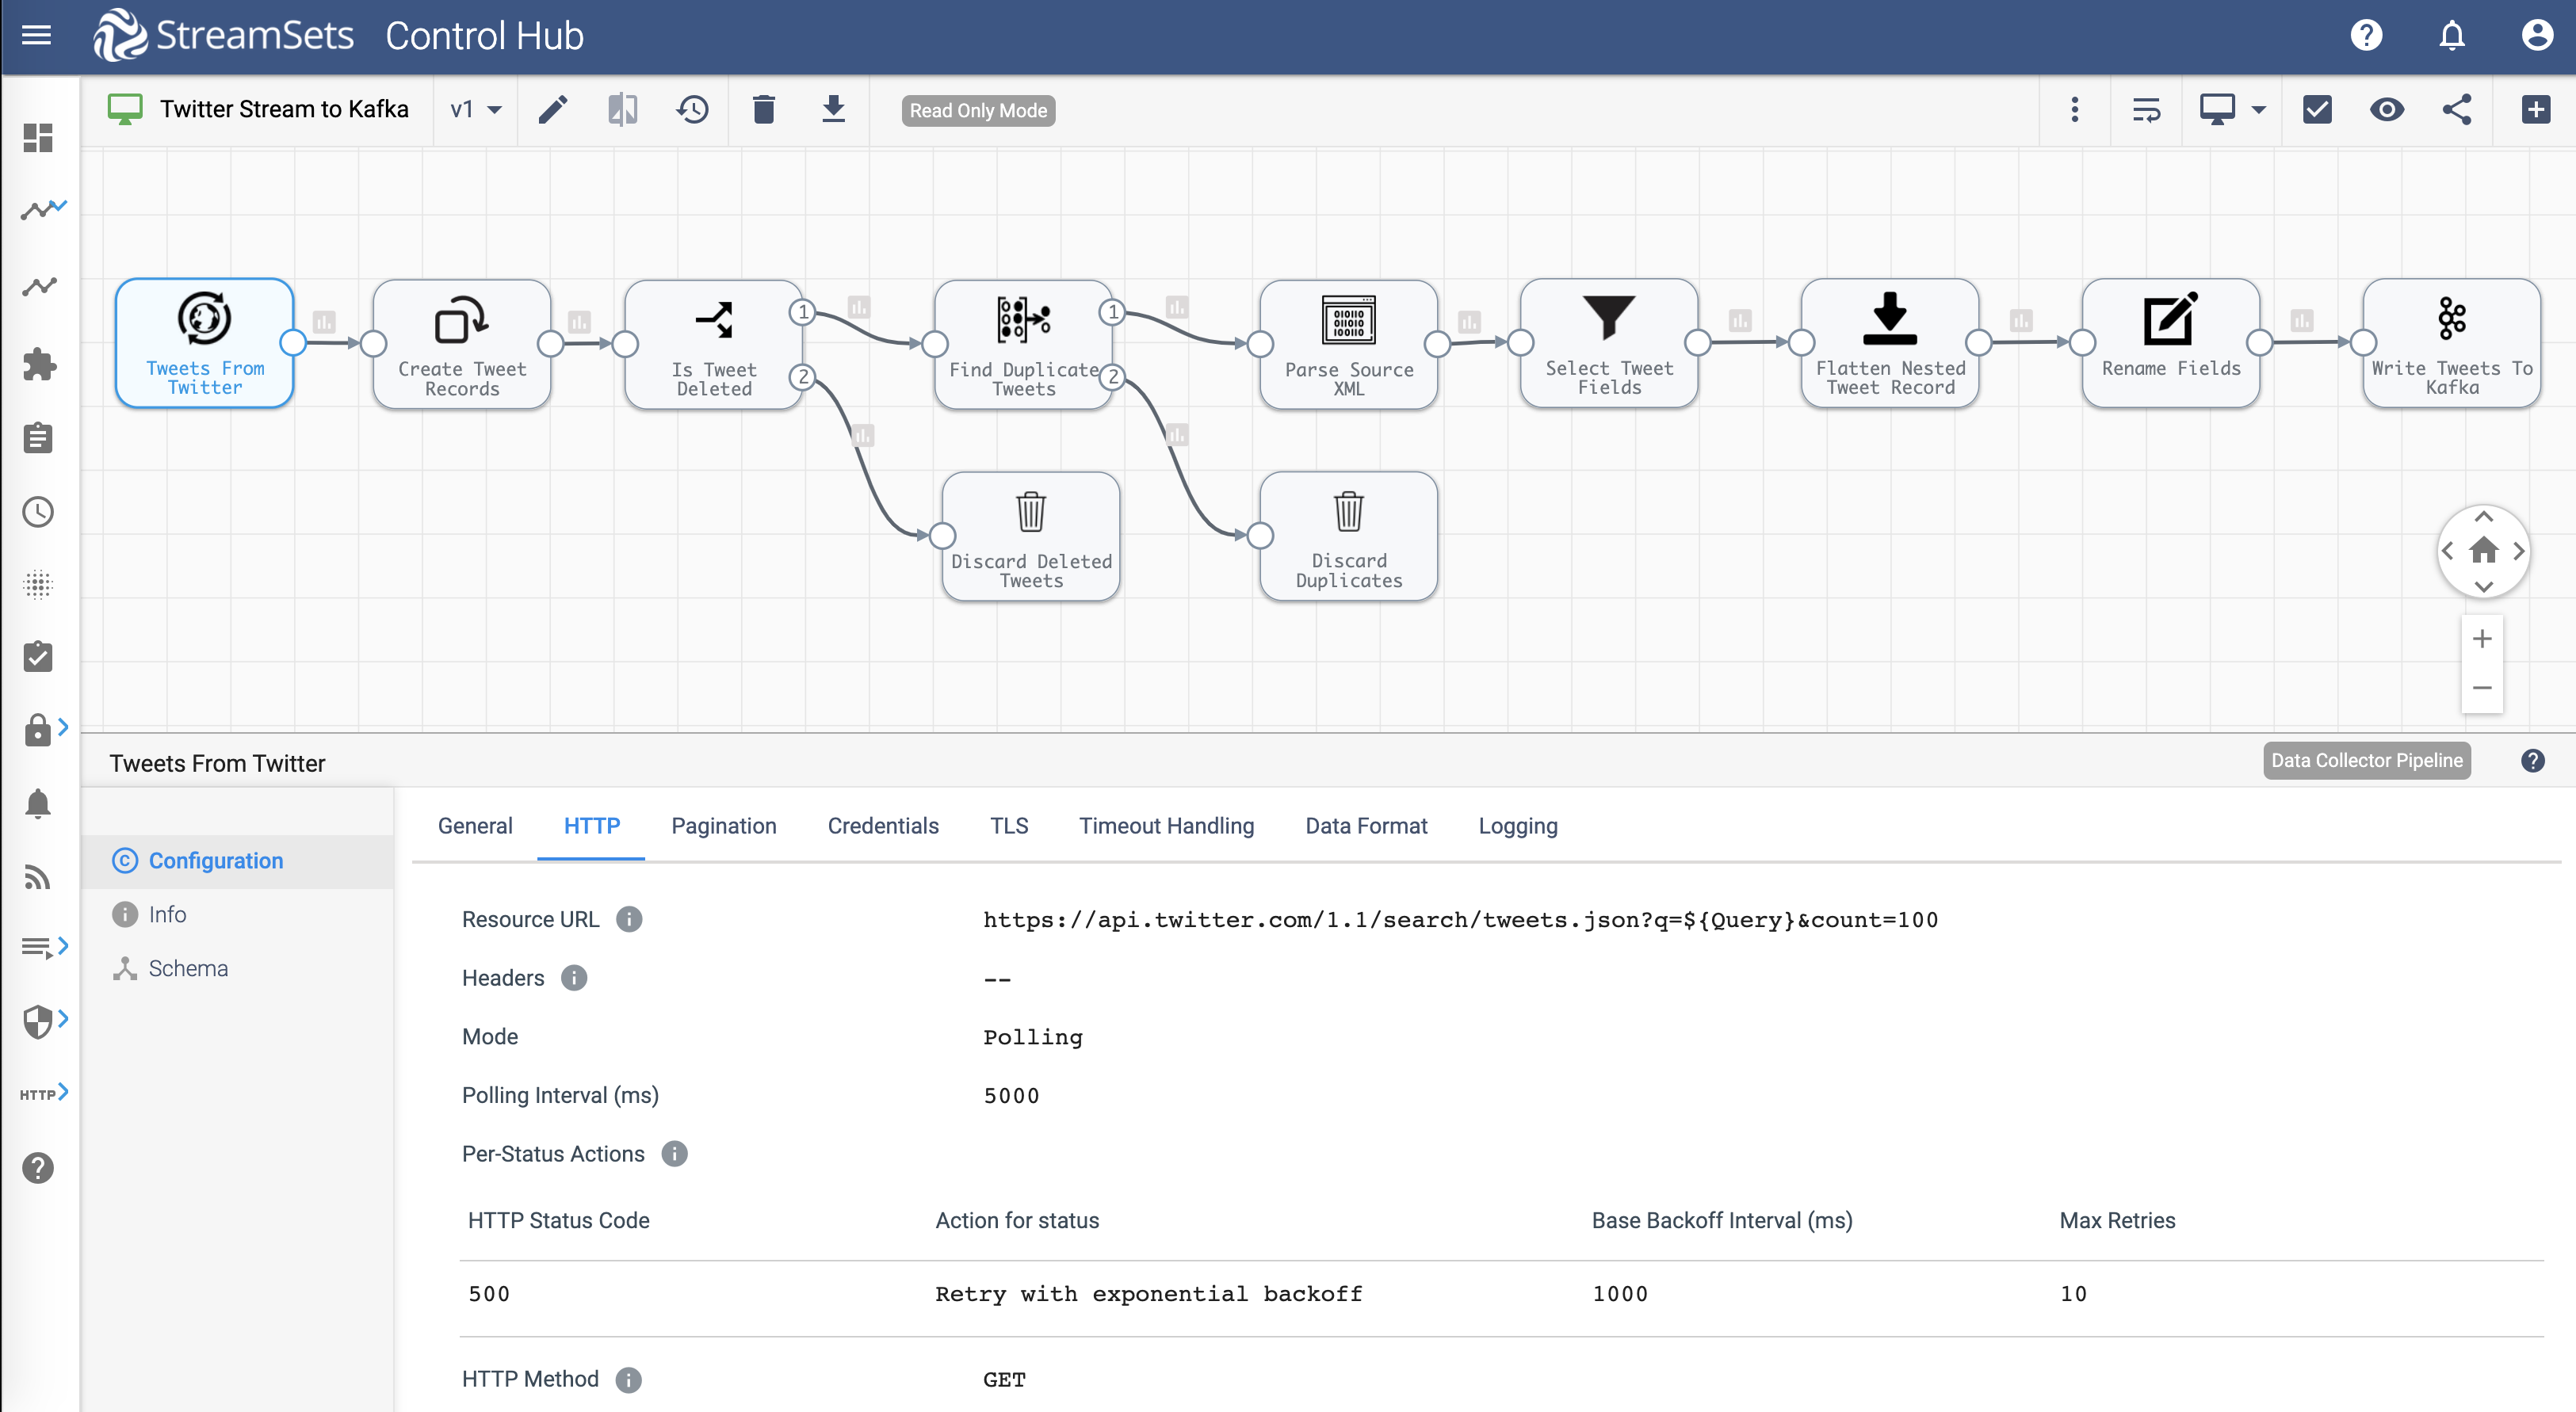The image size is (2576, 1412).
Task: Select the Rename Fields stage
Action: (2171, 343)
